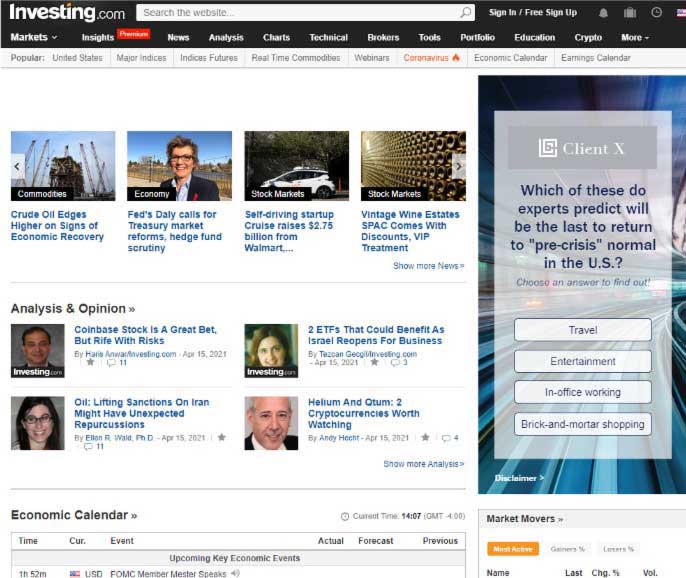Go to next news carousel slide
The width and height of the screenshot is (686, 578).
click(x=458, y=166)
